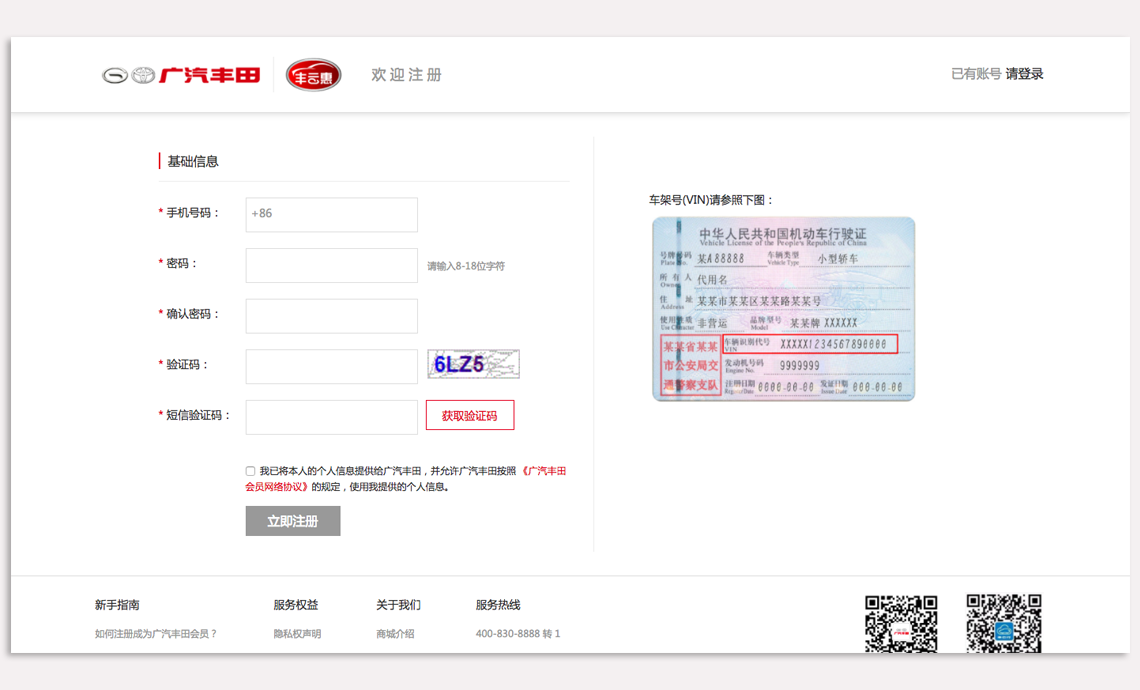Select the 确认密码 confirm password field
This screenshot has height=690, width=1140.
click(x=331, y=316)
